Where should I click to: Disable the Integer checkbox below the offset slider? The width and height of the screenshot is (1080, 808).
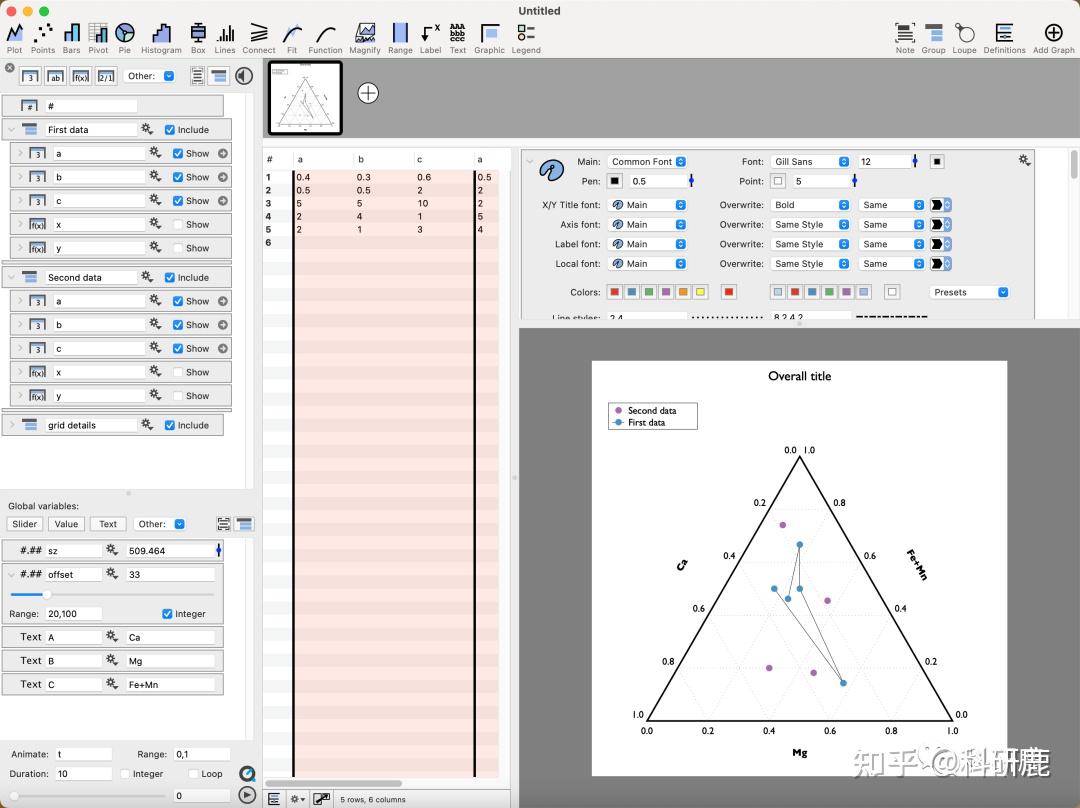click(x=166, y=613)
